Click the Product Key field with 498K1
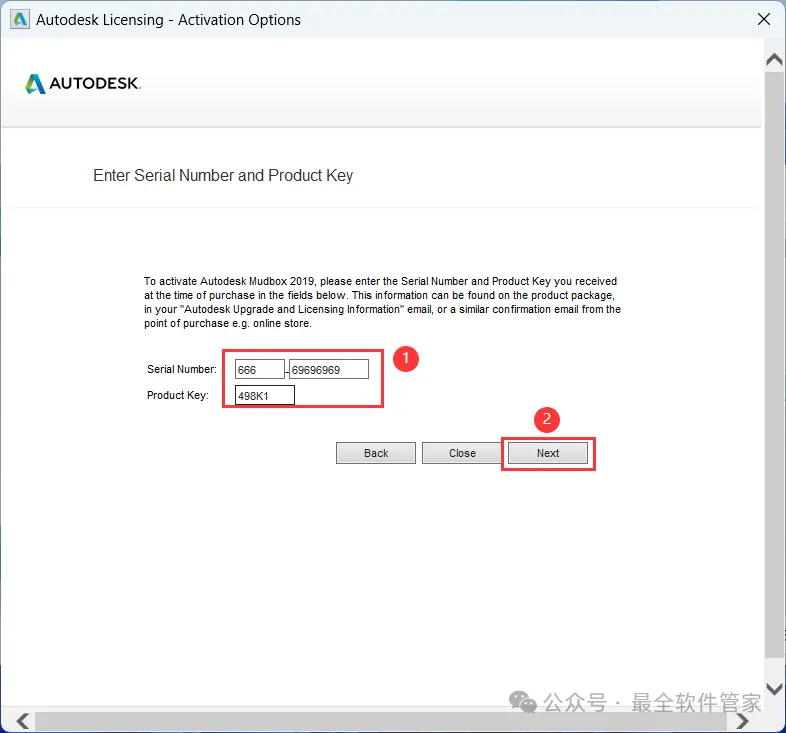Image resolution: width=786 pixels, height=733 pixels. pos(265,395)
